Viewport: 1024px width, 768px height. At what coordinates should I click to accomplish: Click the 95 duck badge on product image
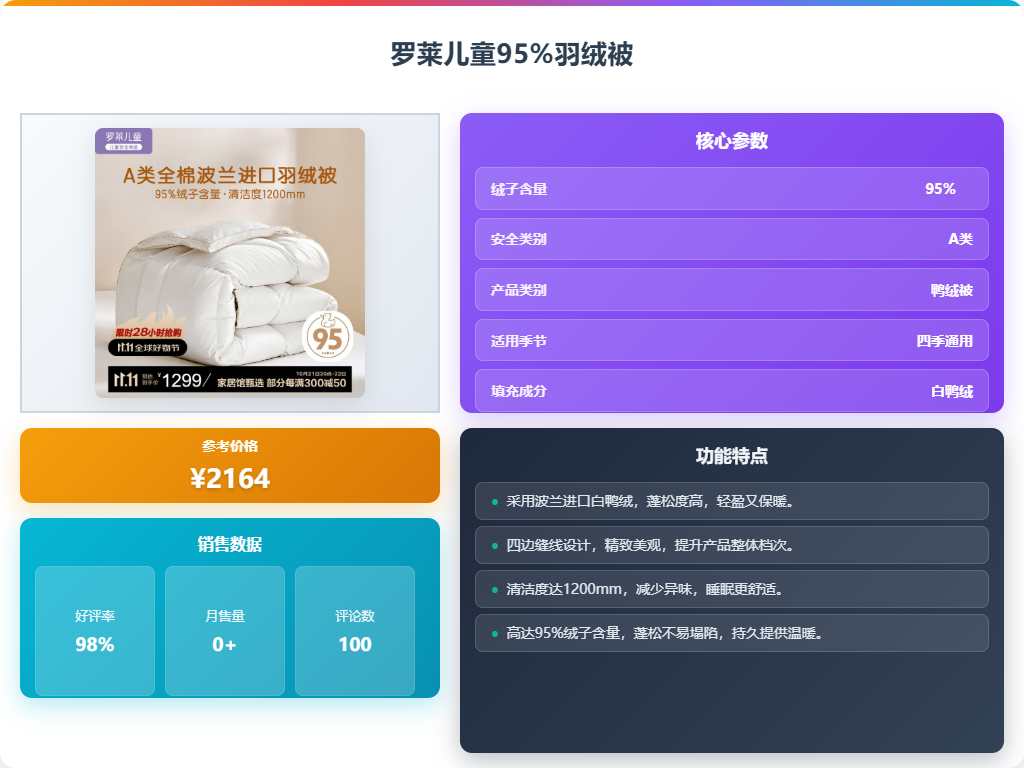(x=327, y=337)
